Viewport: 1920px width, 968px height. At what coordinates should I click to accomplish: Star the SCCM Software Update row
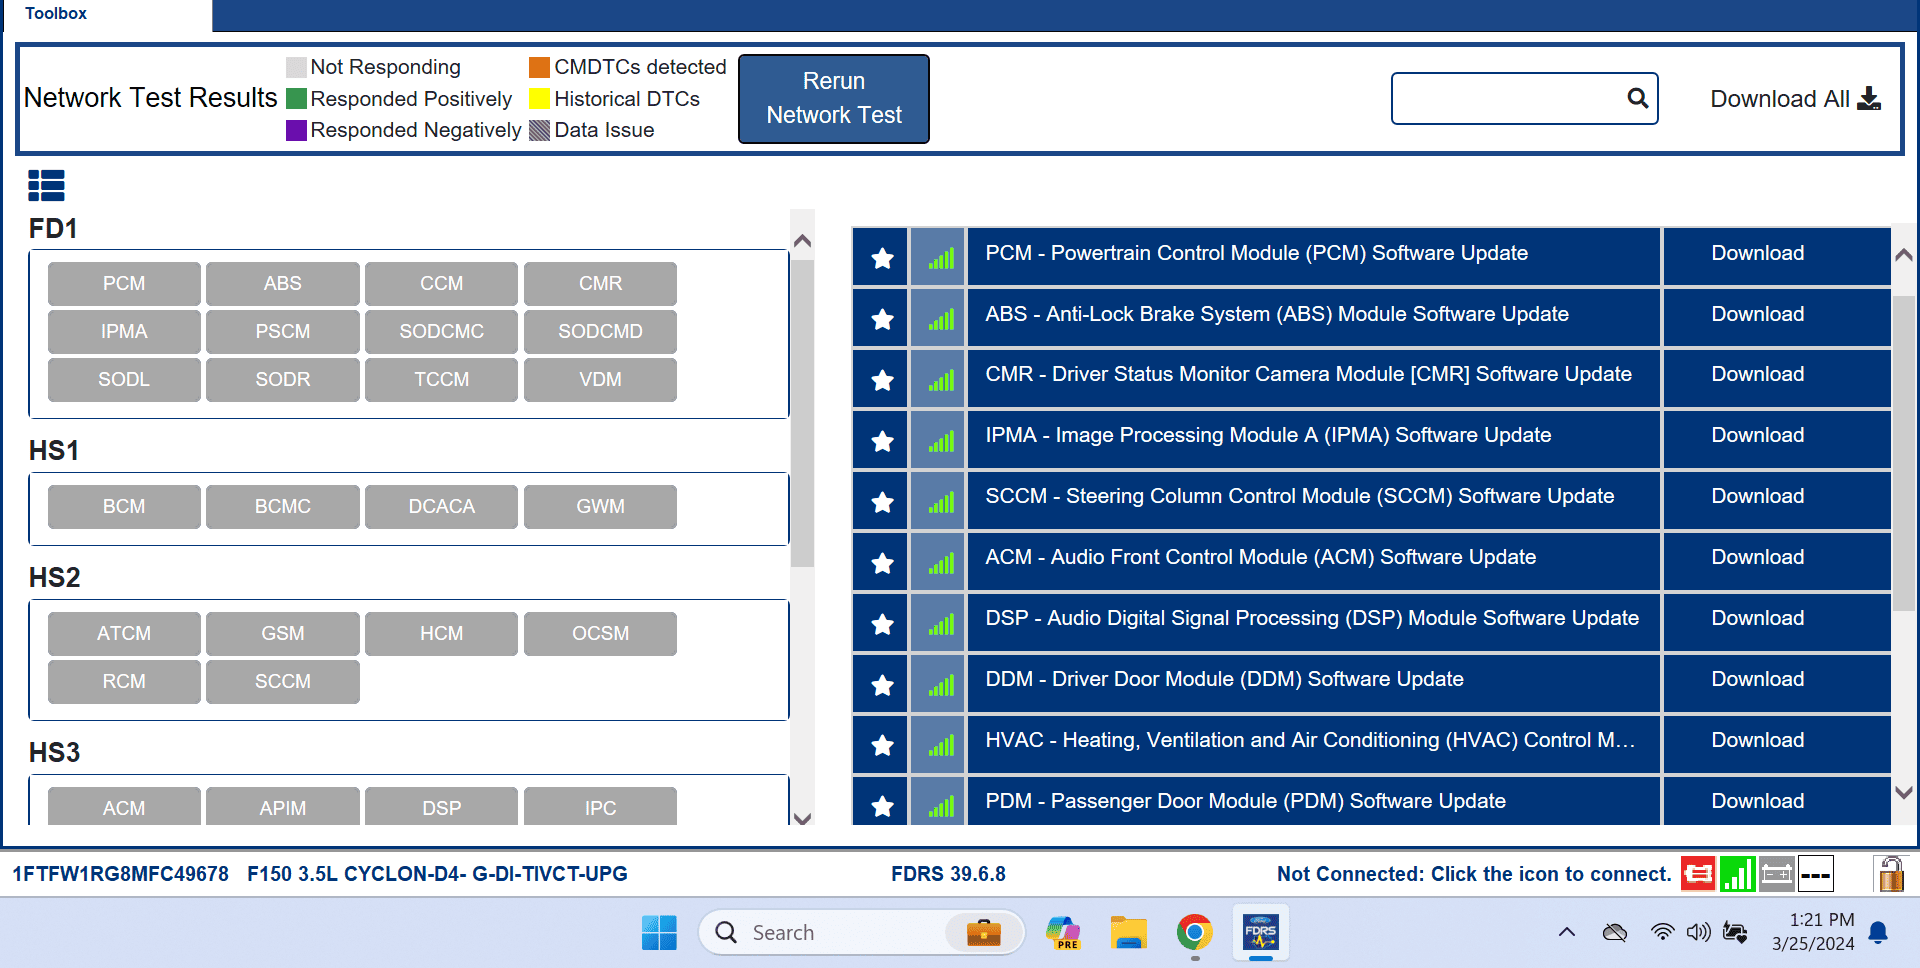tap(881, 502)
